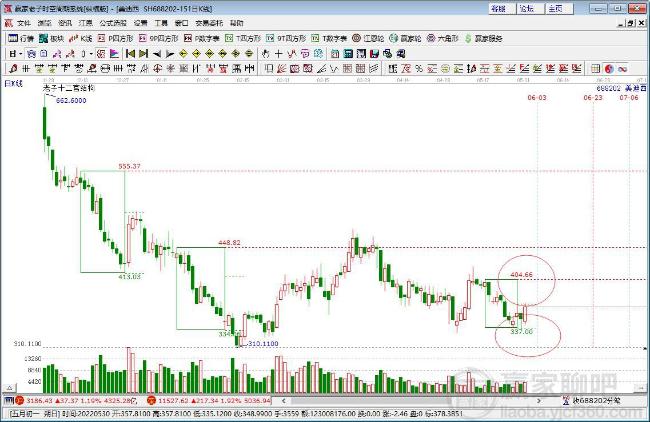
Task: Click the grid table icon in drawing toolbar
Action: (x=596, y=68)
